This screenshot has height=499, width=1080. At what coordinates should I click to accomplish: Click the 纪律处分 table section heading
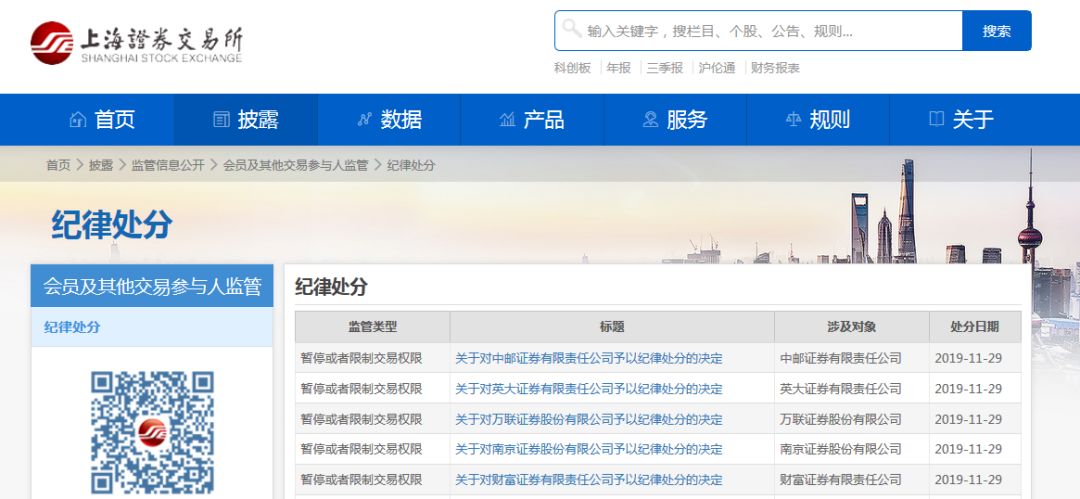331,287
